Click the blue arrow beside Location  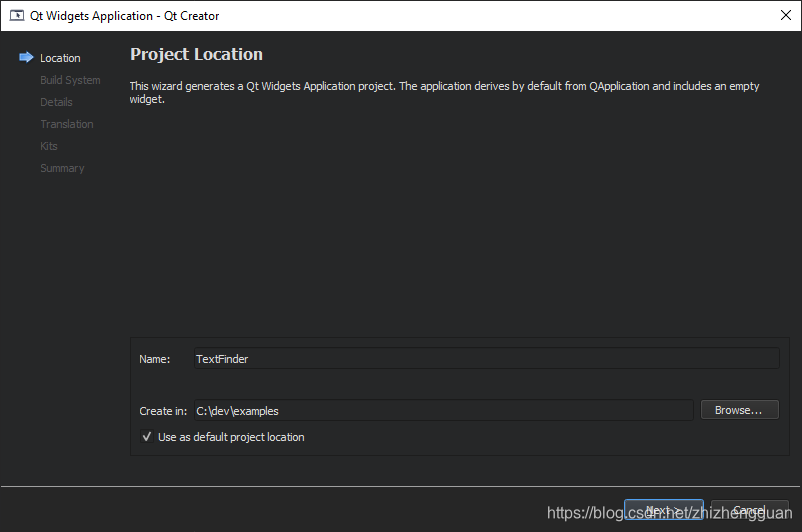point(26,57)
